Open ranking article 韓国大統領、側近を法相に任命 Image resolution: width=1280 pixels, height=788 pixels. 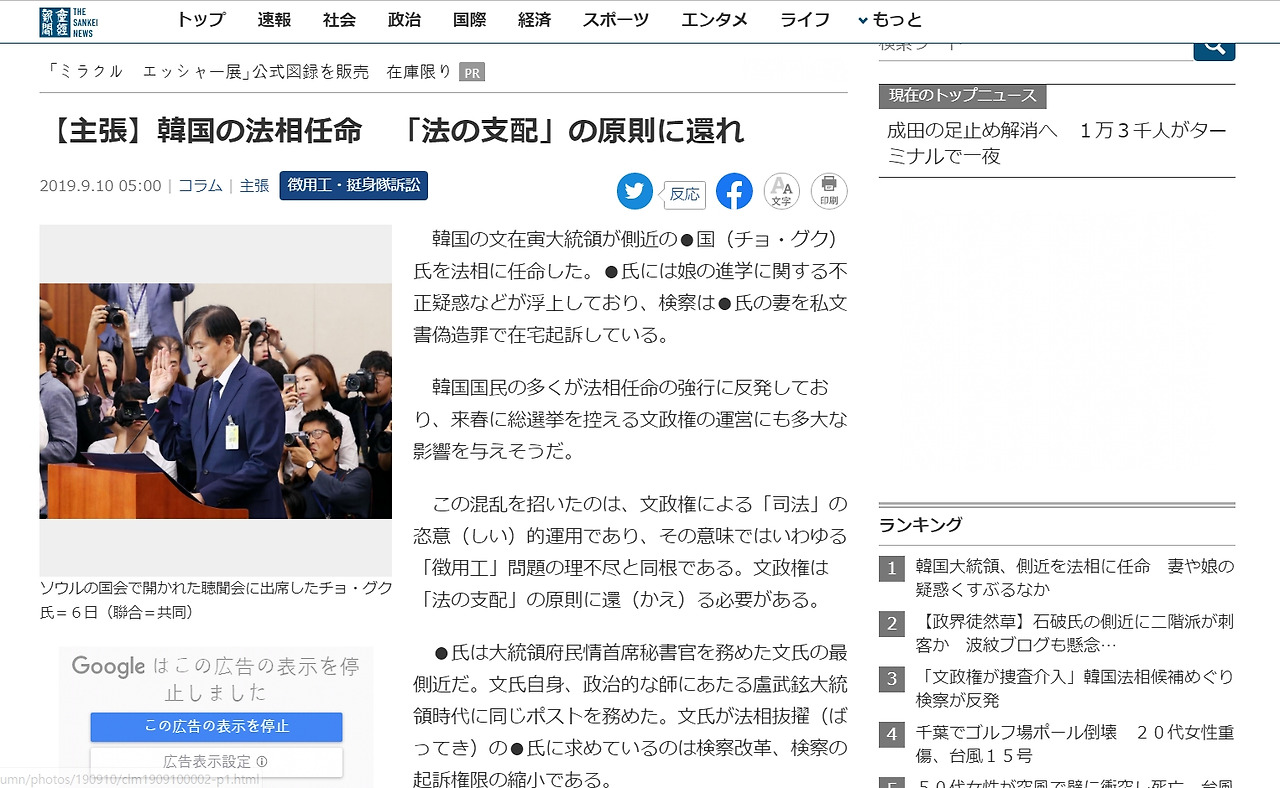pos(1075,578)
